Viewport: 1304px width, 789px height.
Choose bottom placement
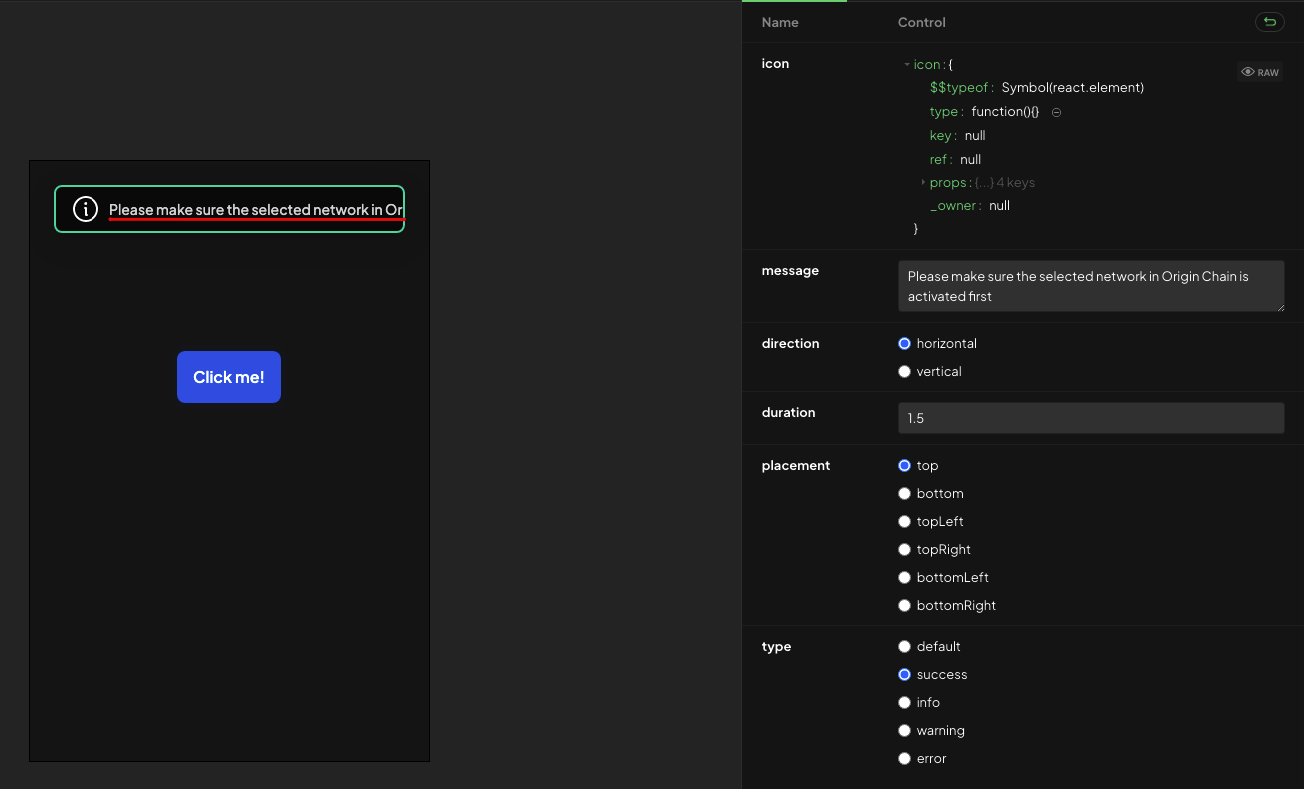coord(904,493)
